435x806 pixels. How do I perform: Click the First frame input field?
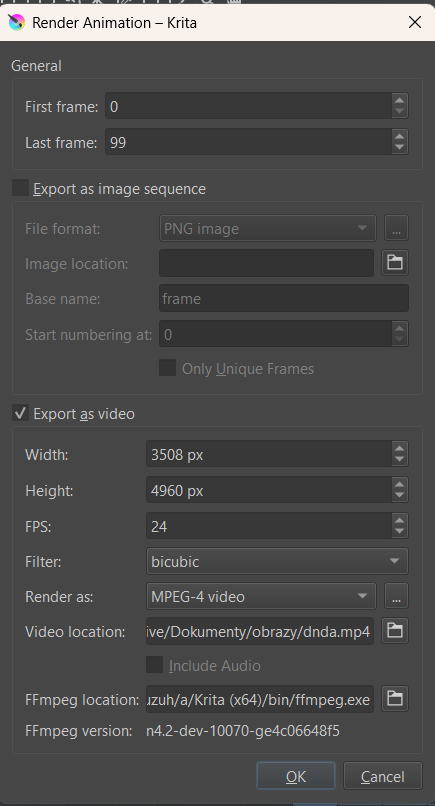tap(248, 106)
